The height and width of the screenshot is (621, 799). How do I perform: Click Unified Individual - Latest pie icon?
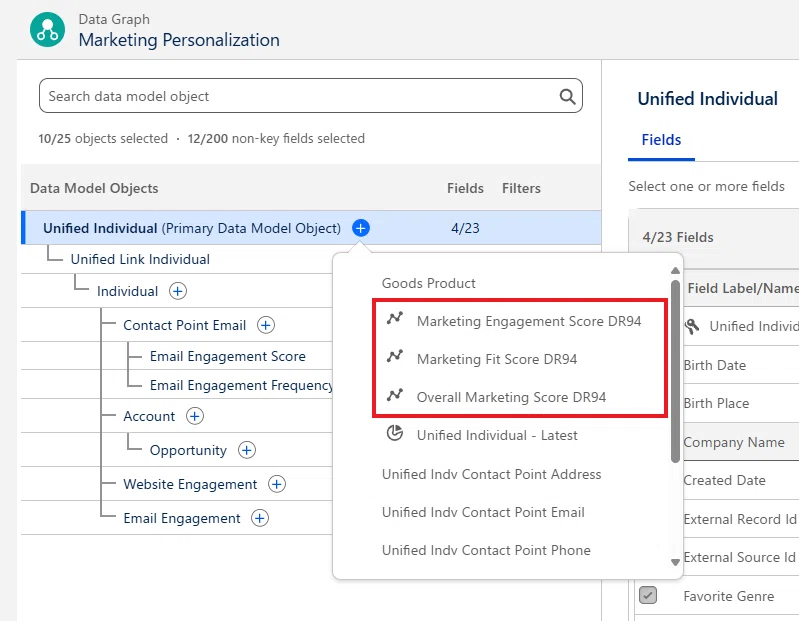click(x=395, y=433)
